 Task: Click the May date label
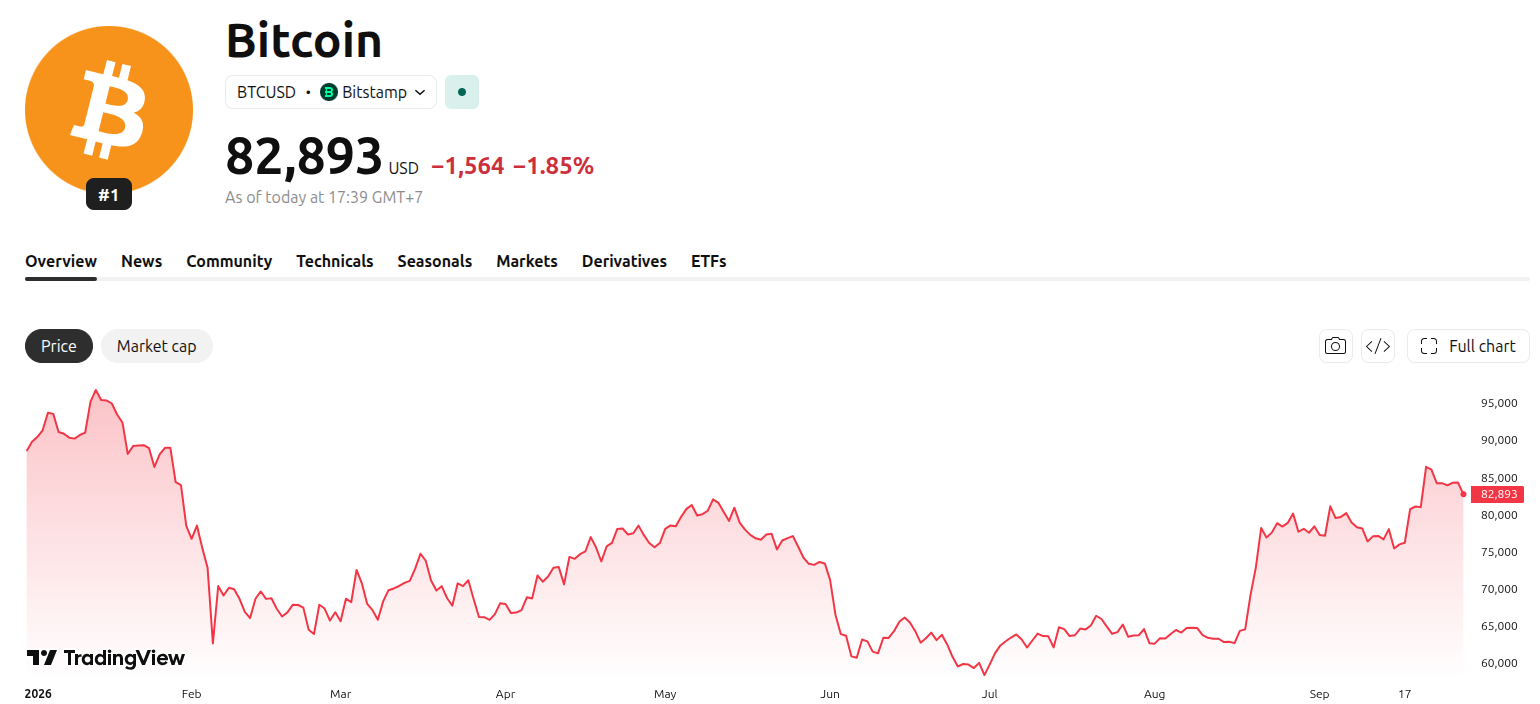(x=665, y=693)
